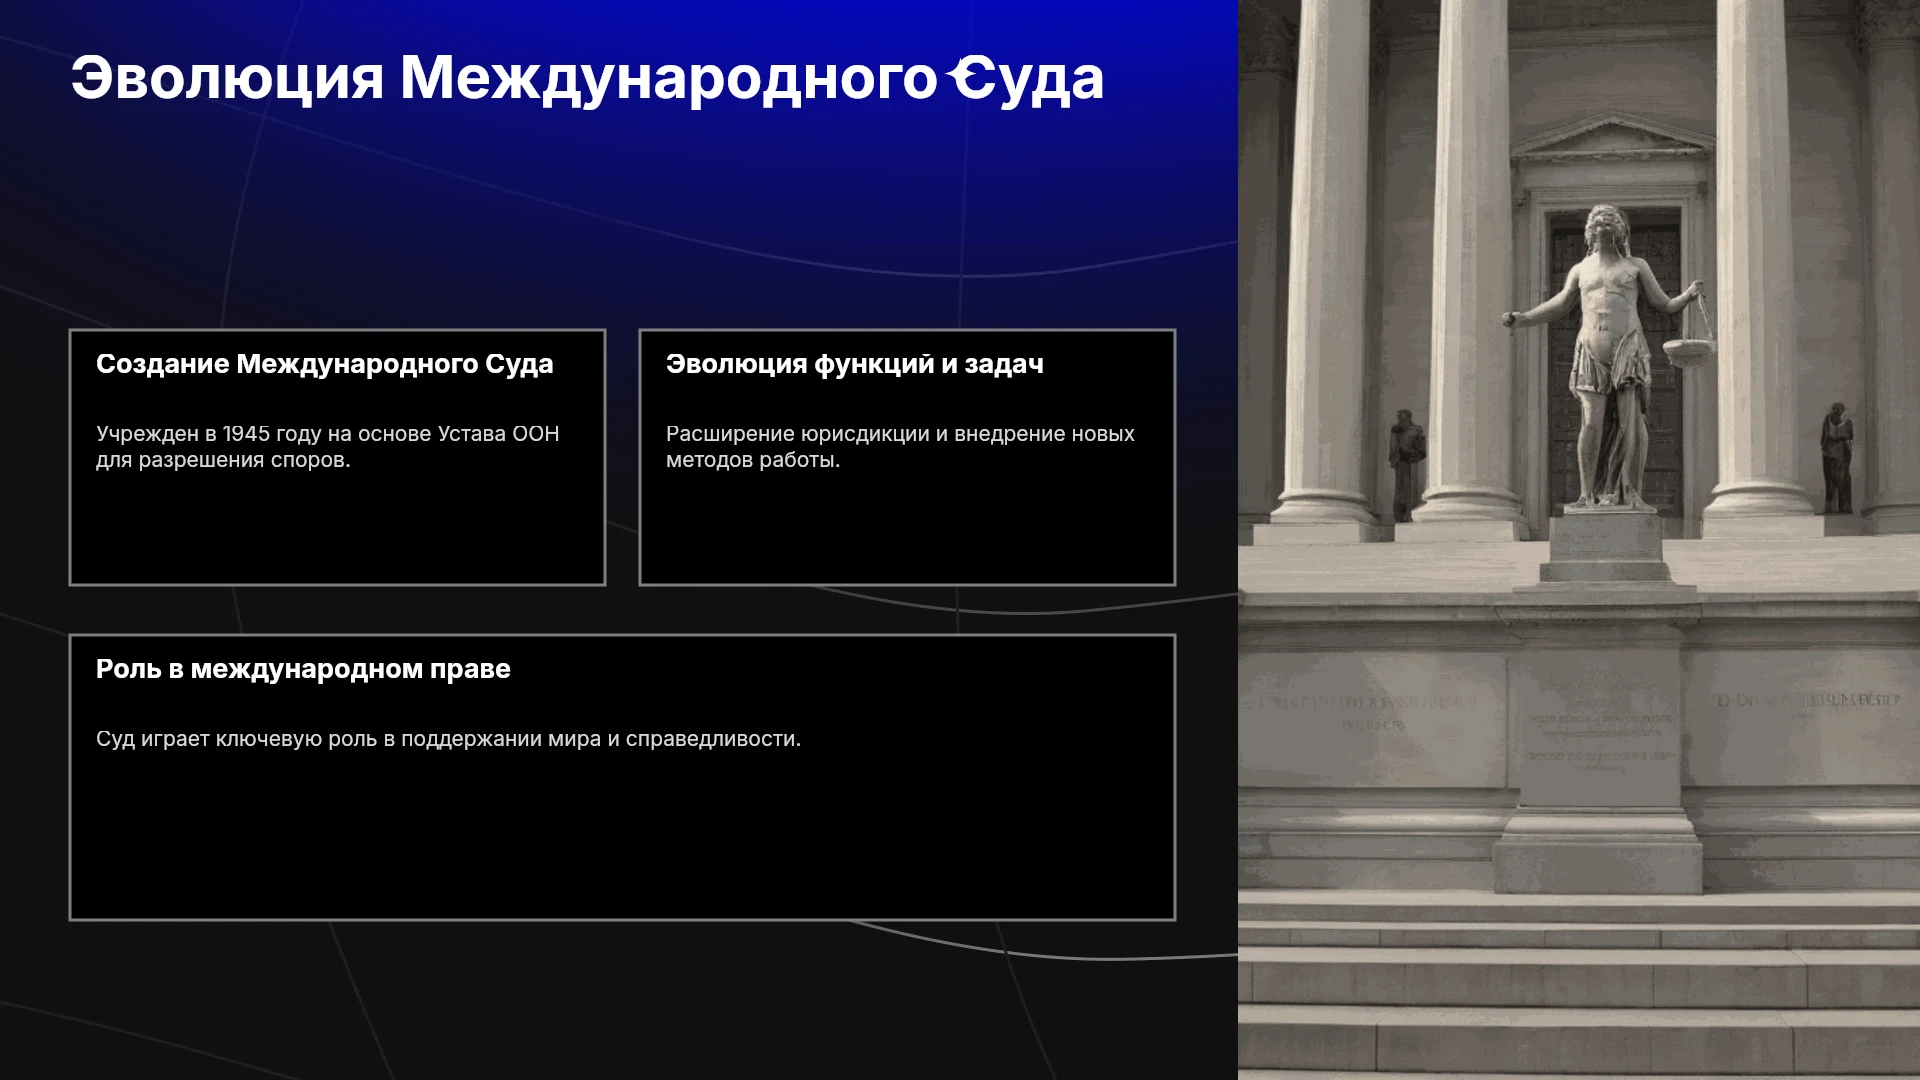1920x1080 pixels.
Task: Click the Суд играет ключевую роль sentence
Action: (x=448, y=739)
